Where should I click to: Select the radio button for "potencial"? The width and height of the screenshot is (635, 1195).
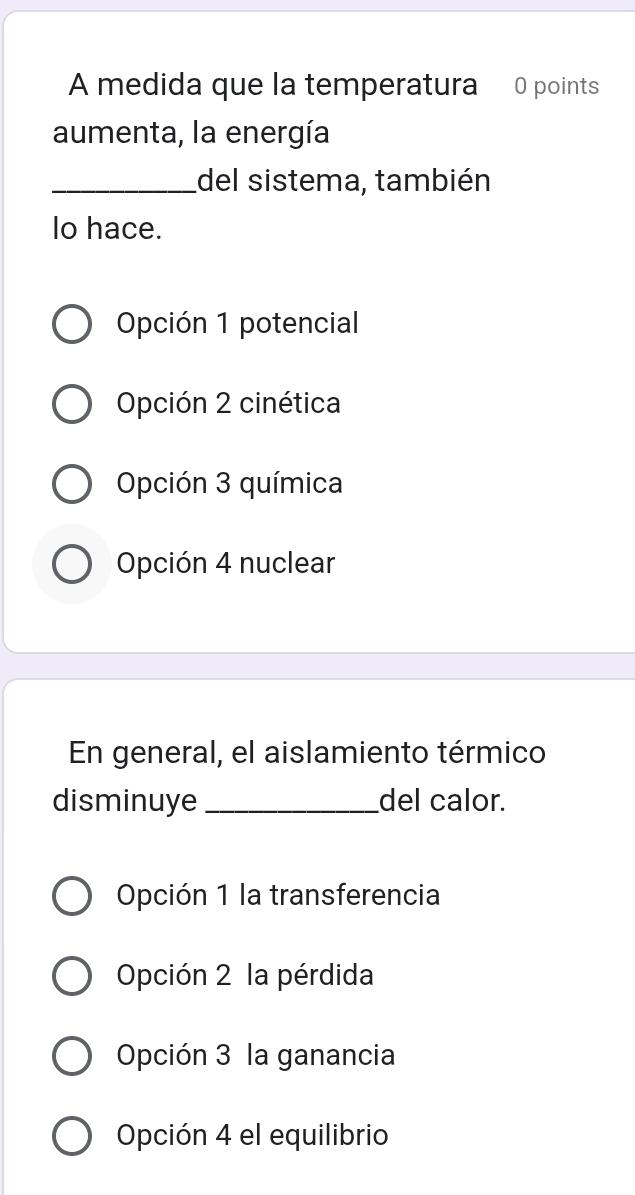(x=71, y=325)
